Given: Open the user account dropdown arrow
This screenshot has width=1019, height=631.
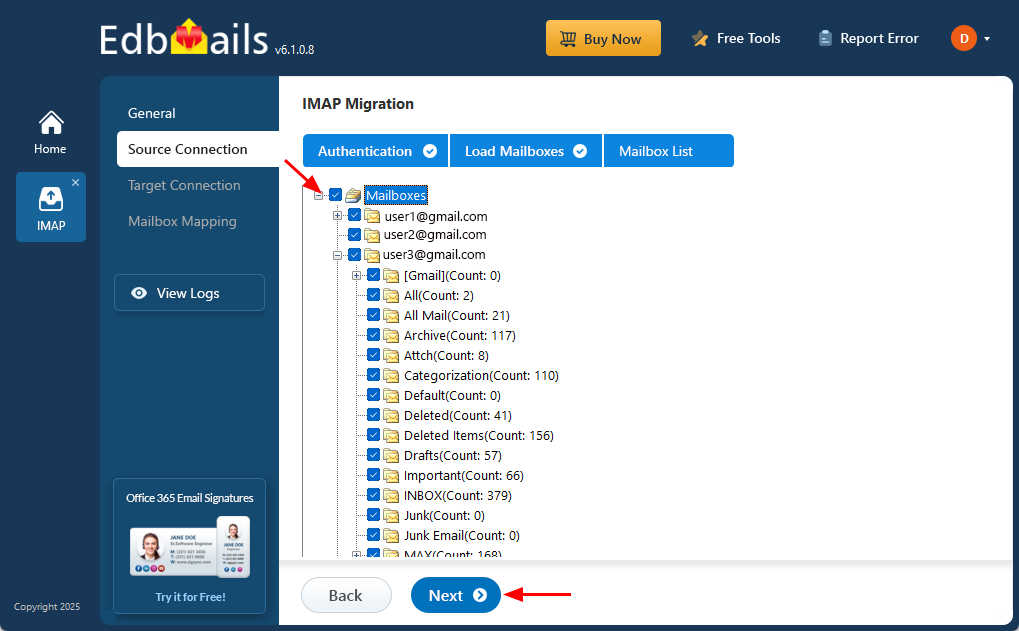Looking at the screenshot, I should click(987, 39).
